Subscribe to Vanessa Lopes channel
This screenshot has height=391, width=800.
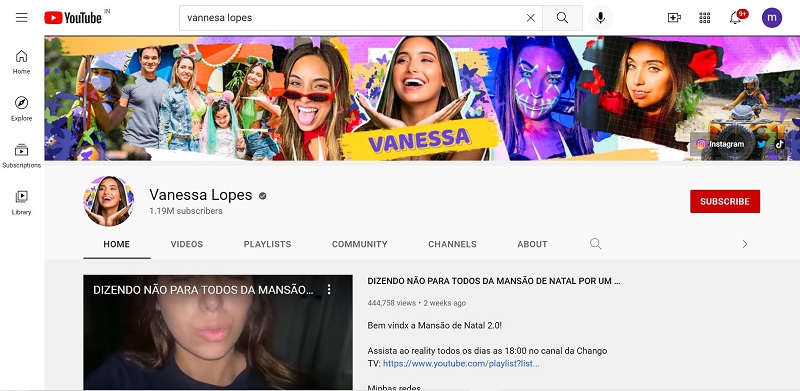[725, 202]
